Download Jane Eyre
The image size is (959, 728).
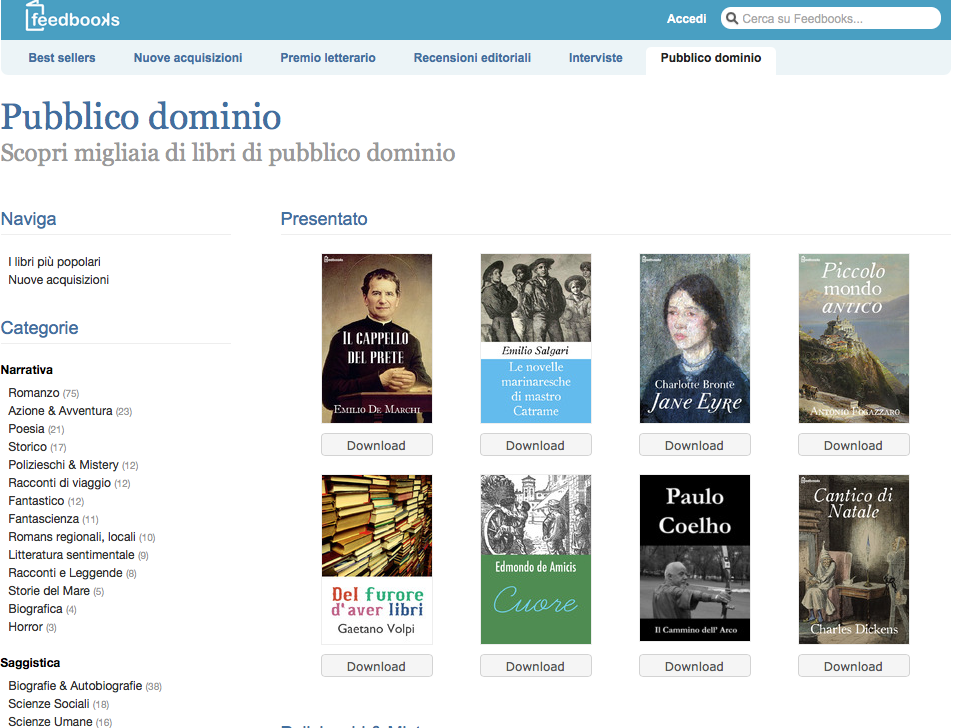pos(695,445)
